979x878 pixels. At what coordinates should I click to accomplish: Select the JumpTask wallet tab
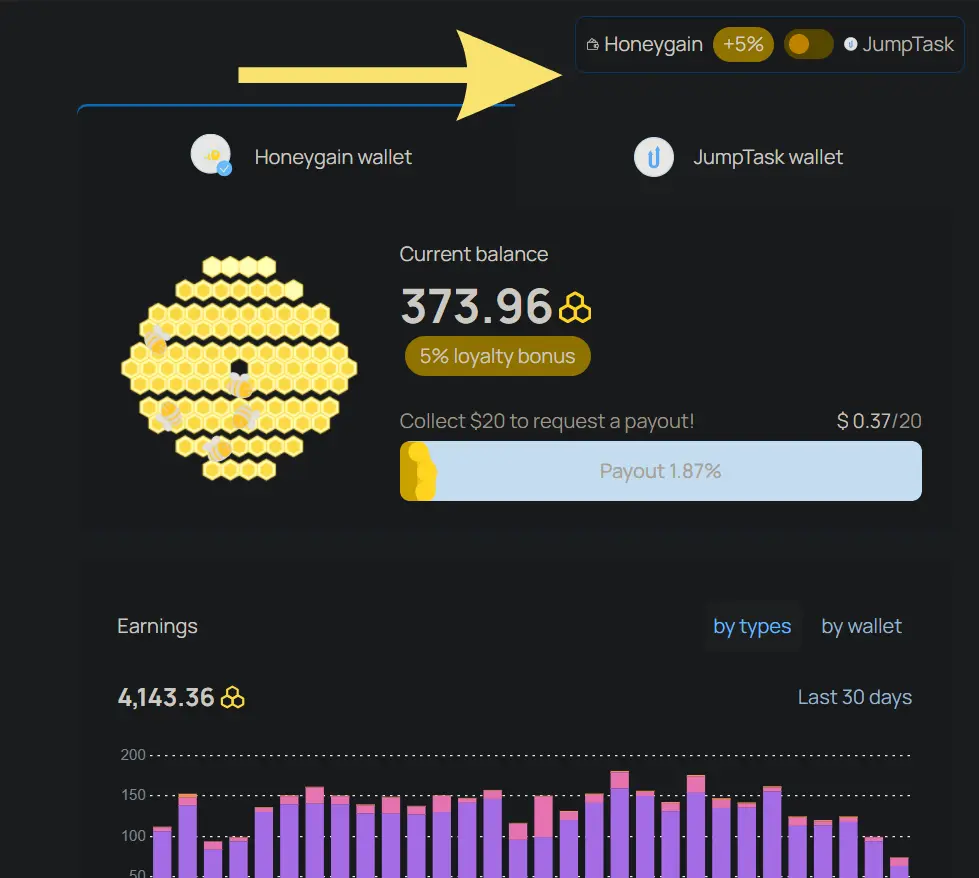739,157
